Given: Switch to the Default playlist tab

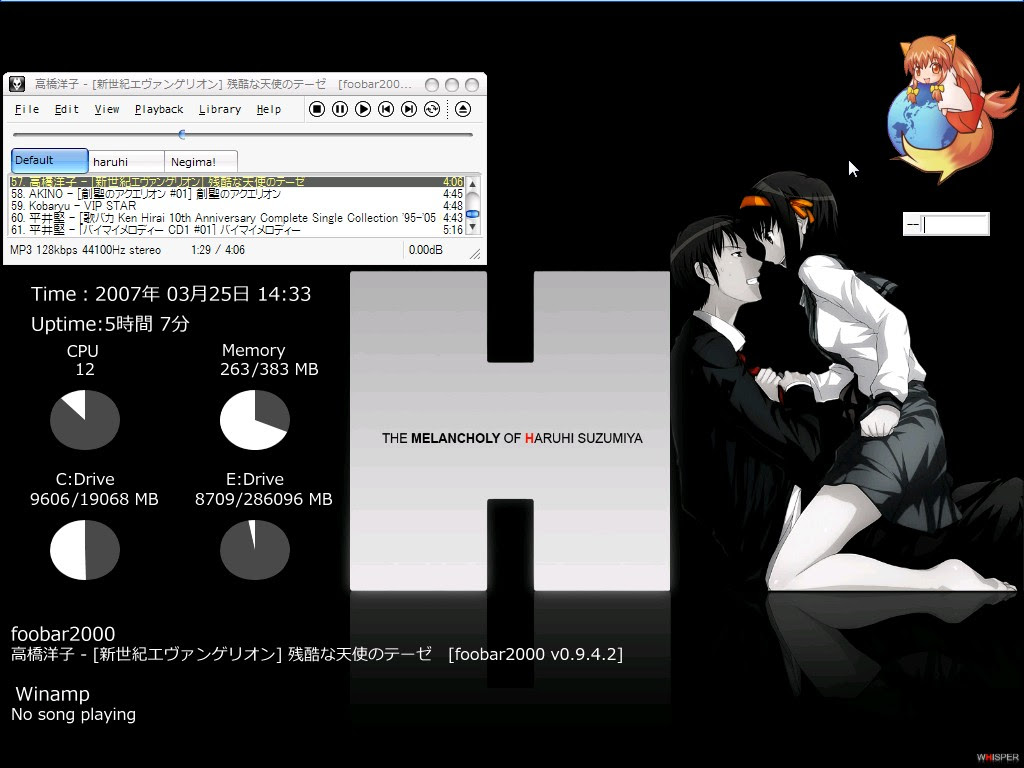Looking at the screenshot, I should coord(50,161).
